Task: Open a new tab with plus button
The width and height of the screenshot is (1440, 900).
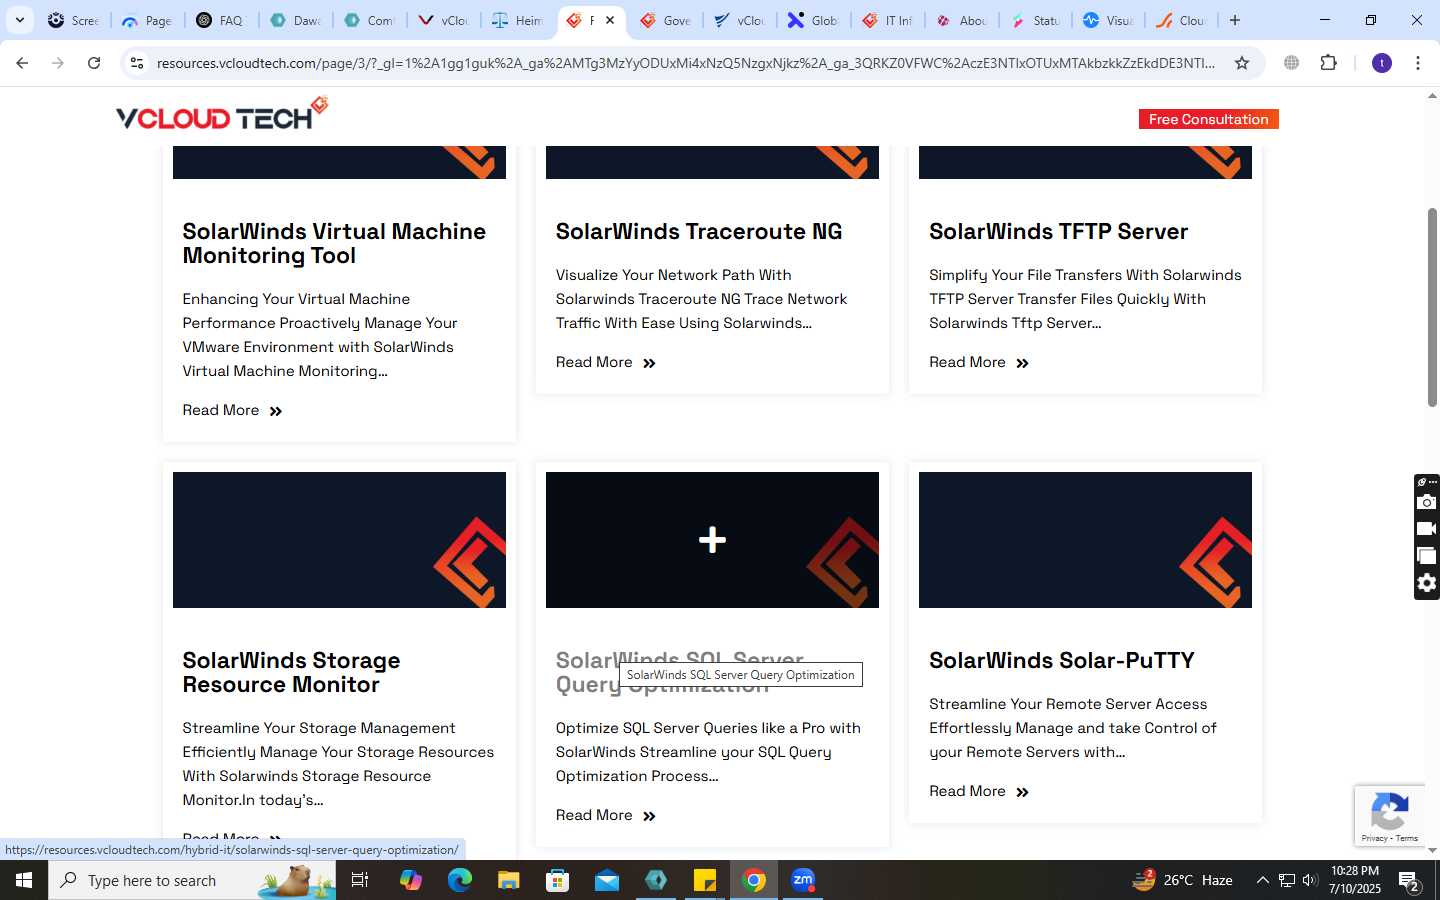Action: [x=1235, y=20]
